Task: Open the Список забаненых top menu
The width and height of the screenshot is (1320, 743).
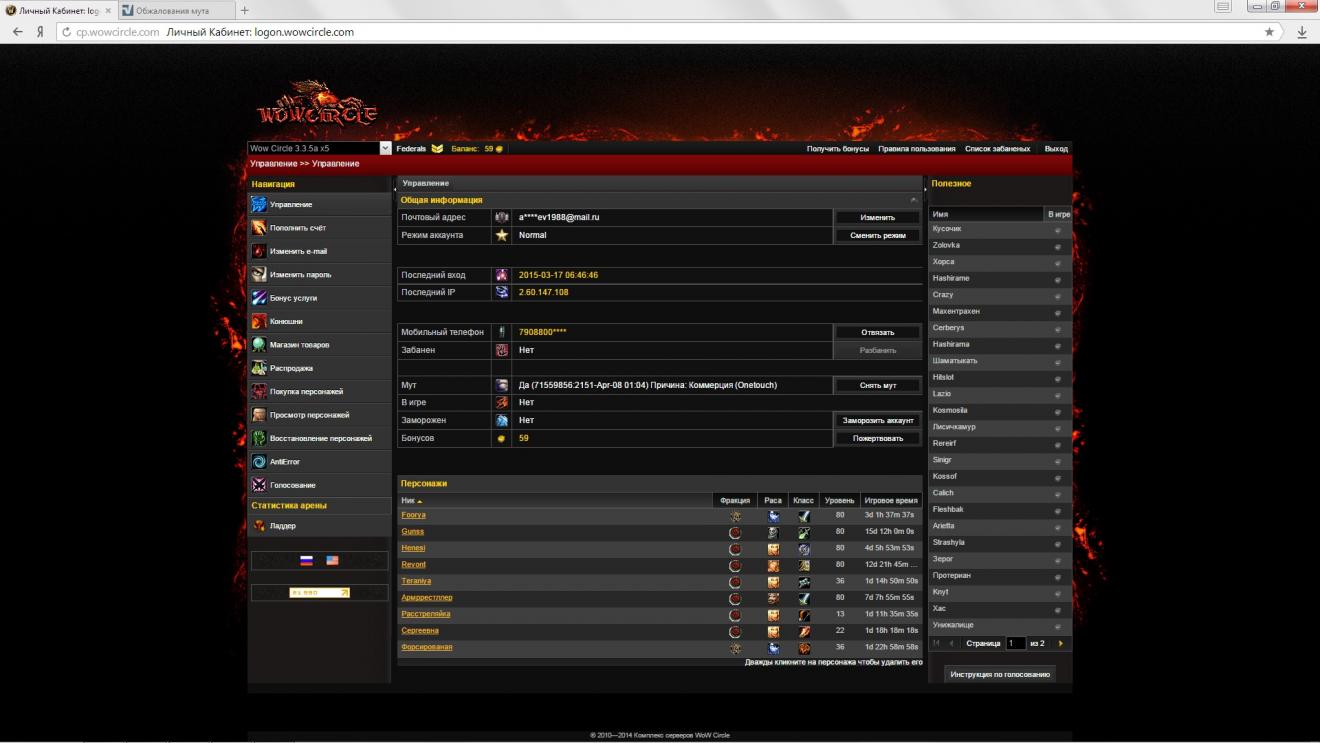Action: pyautogui.click(x=997, y=149)
